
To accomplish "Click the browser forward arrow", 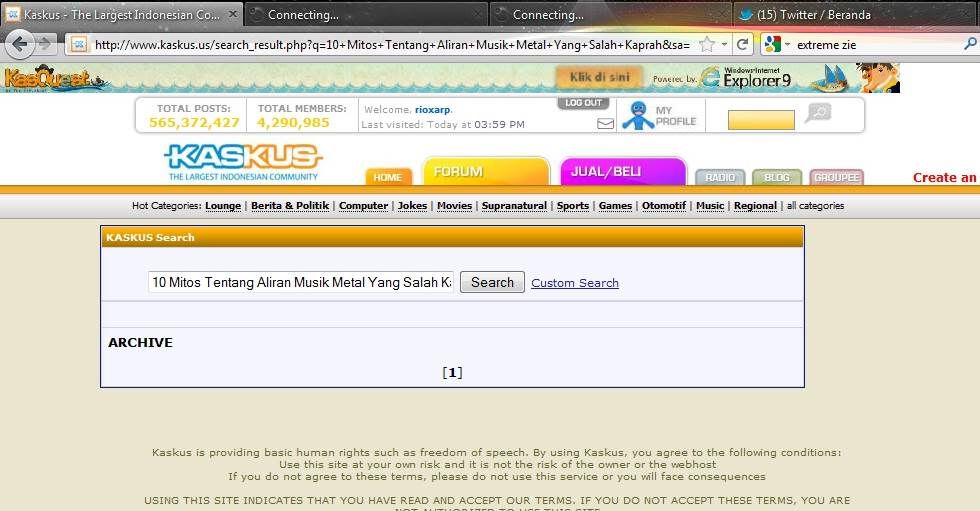I will (44, 44).
